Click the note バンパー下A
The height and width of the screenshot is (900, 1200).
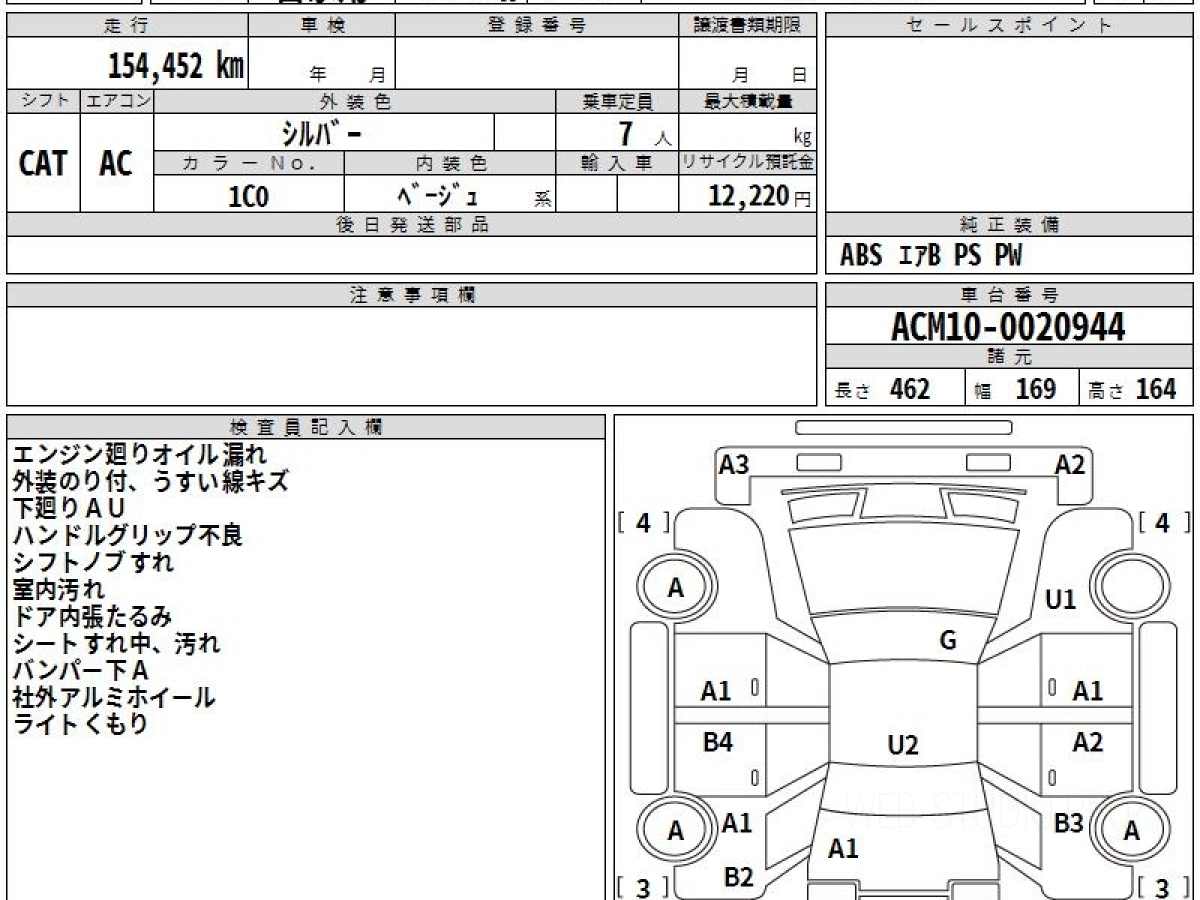coord(81,670)
